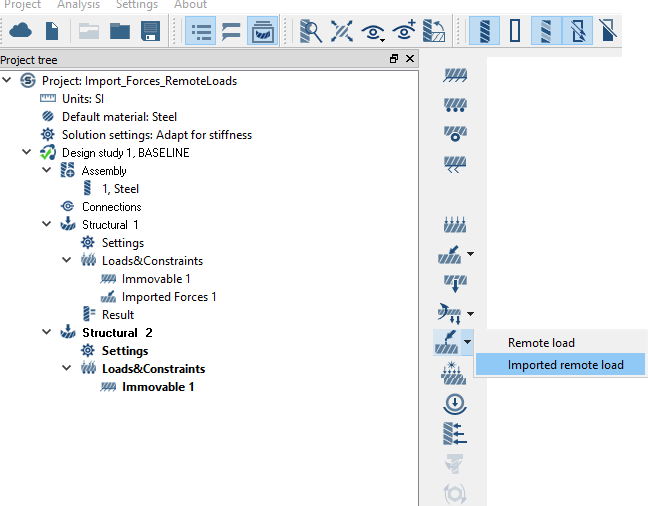
Task: Click the cloud icon in the top toolbar
Action: pyautogui.click(x=20, y=31)
